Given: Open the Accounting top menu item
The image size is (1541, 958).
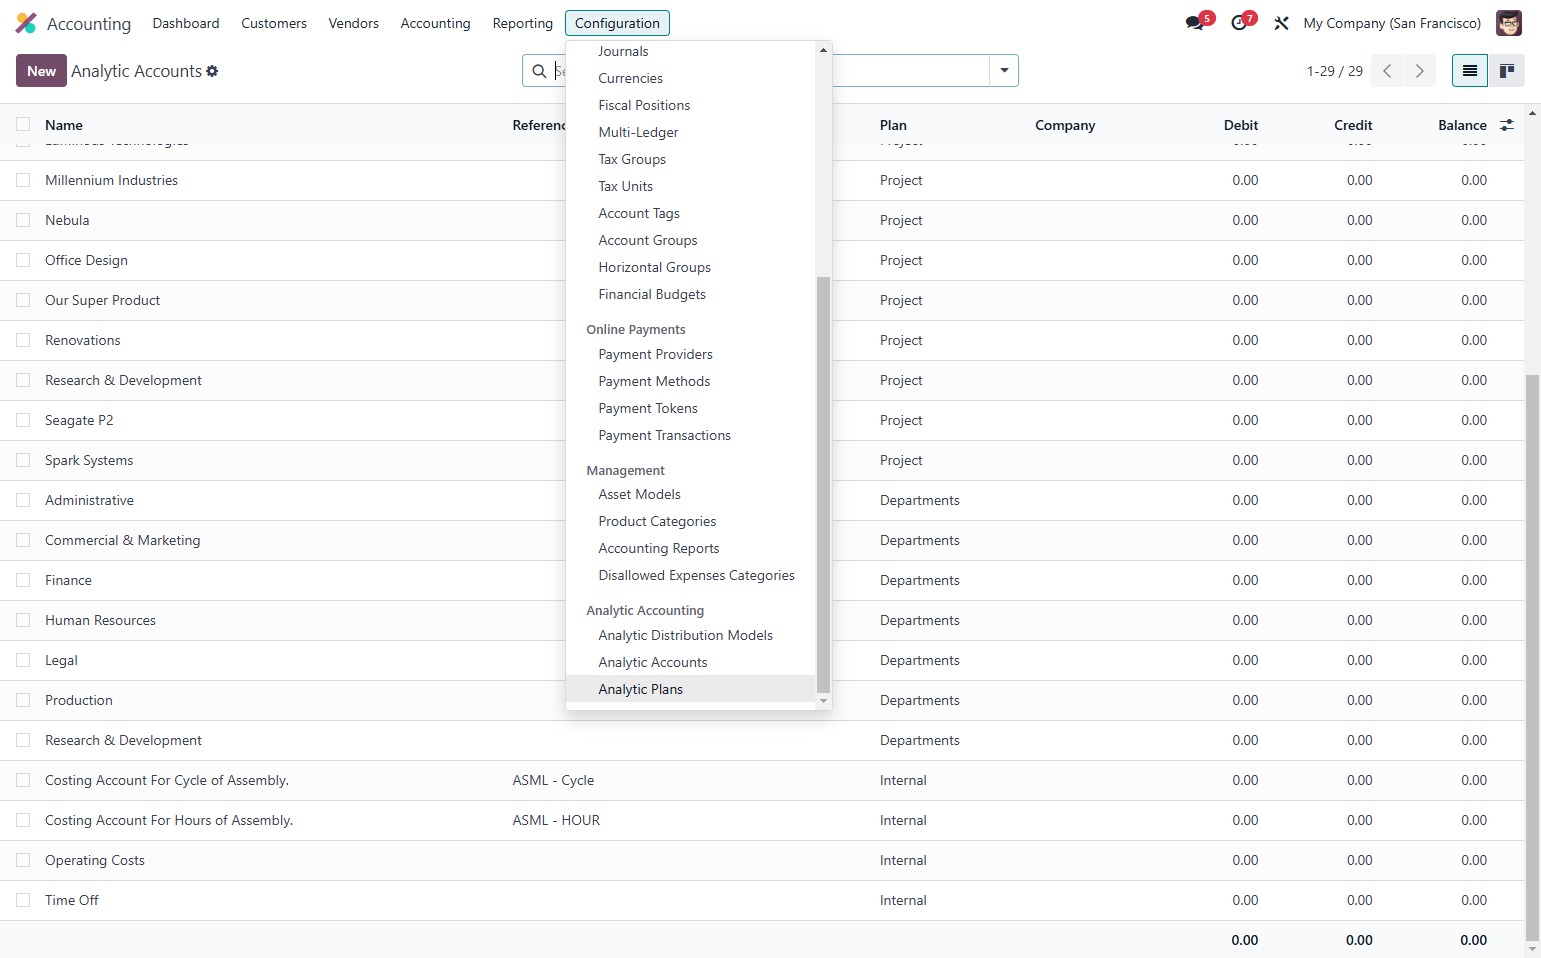Looking at the screenshot, I should (x=435, y=23).
